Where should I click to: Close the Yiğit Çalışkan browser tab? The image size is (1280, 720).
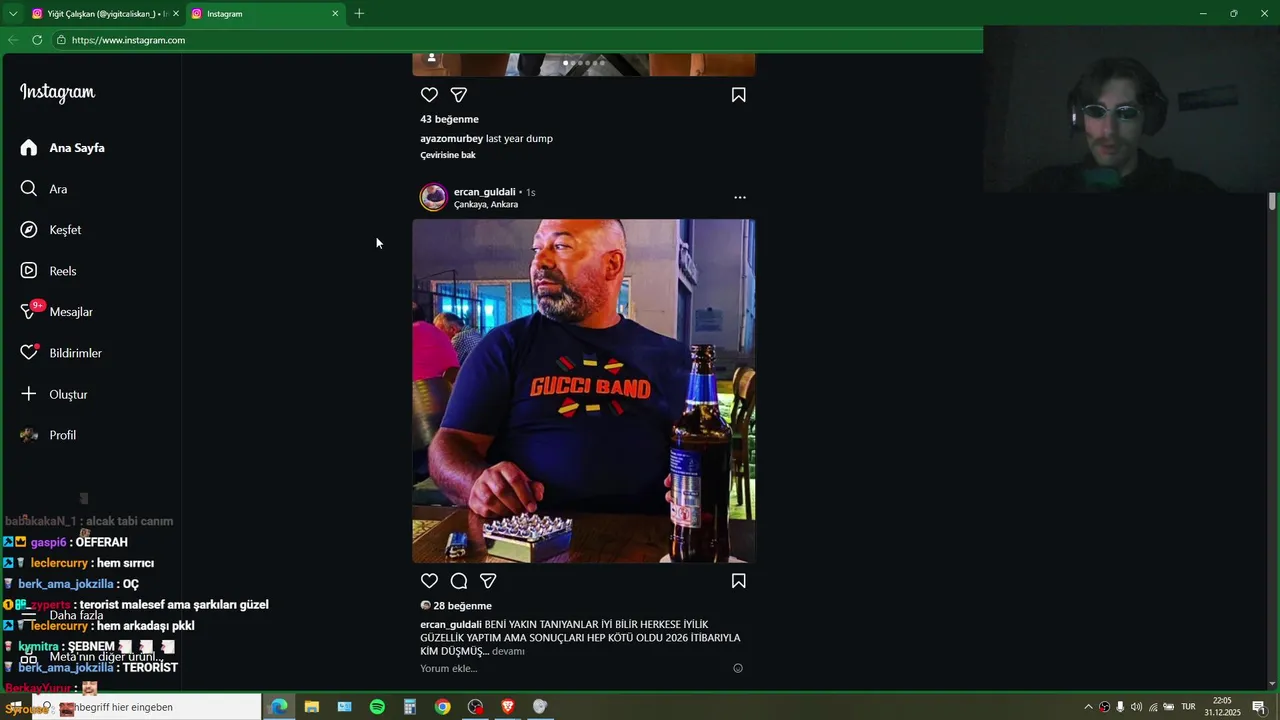[176, 14]
